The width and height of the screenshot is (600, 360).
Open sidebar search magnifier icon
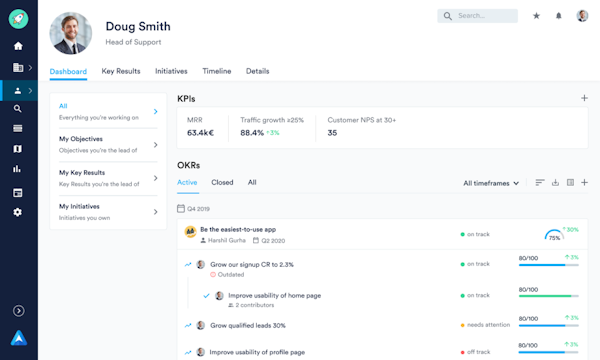pos(18,109)
